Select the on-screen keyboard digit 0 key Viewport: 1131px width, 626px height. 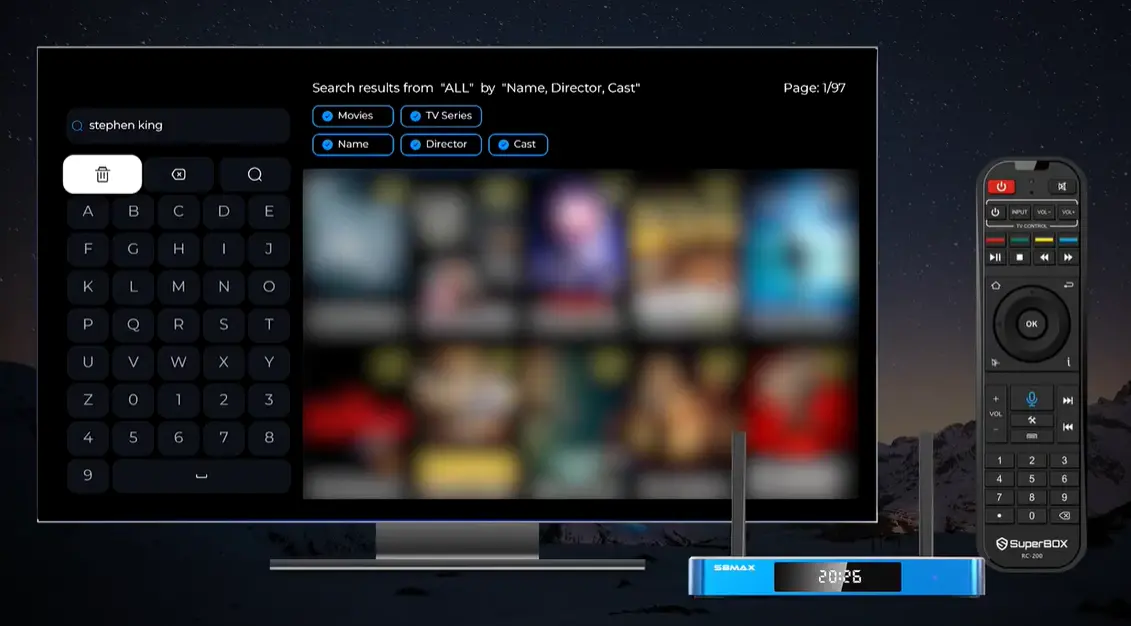(133, 400)
